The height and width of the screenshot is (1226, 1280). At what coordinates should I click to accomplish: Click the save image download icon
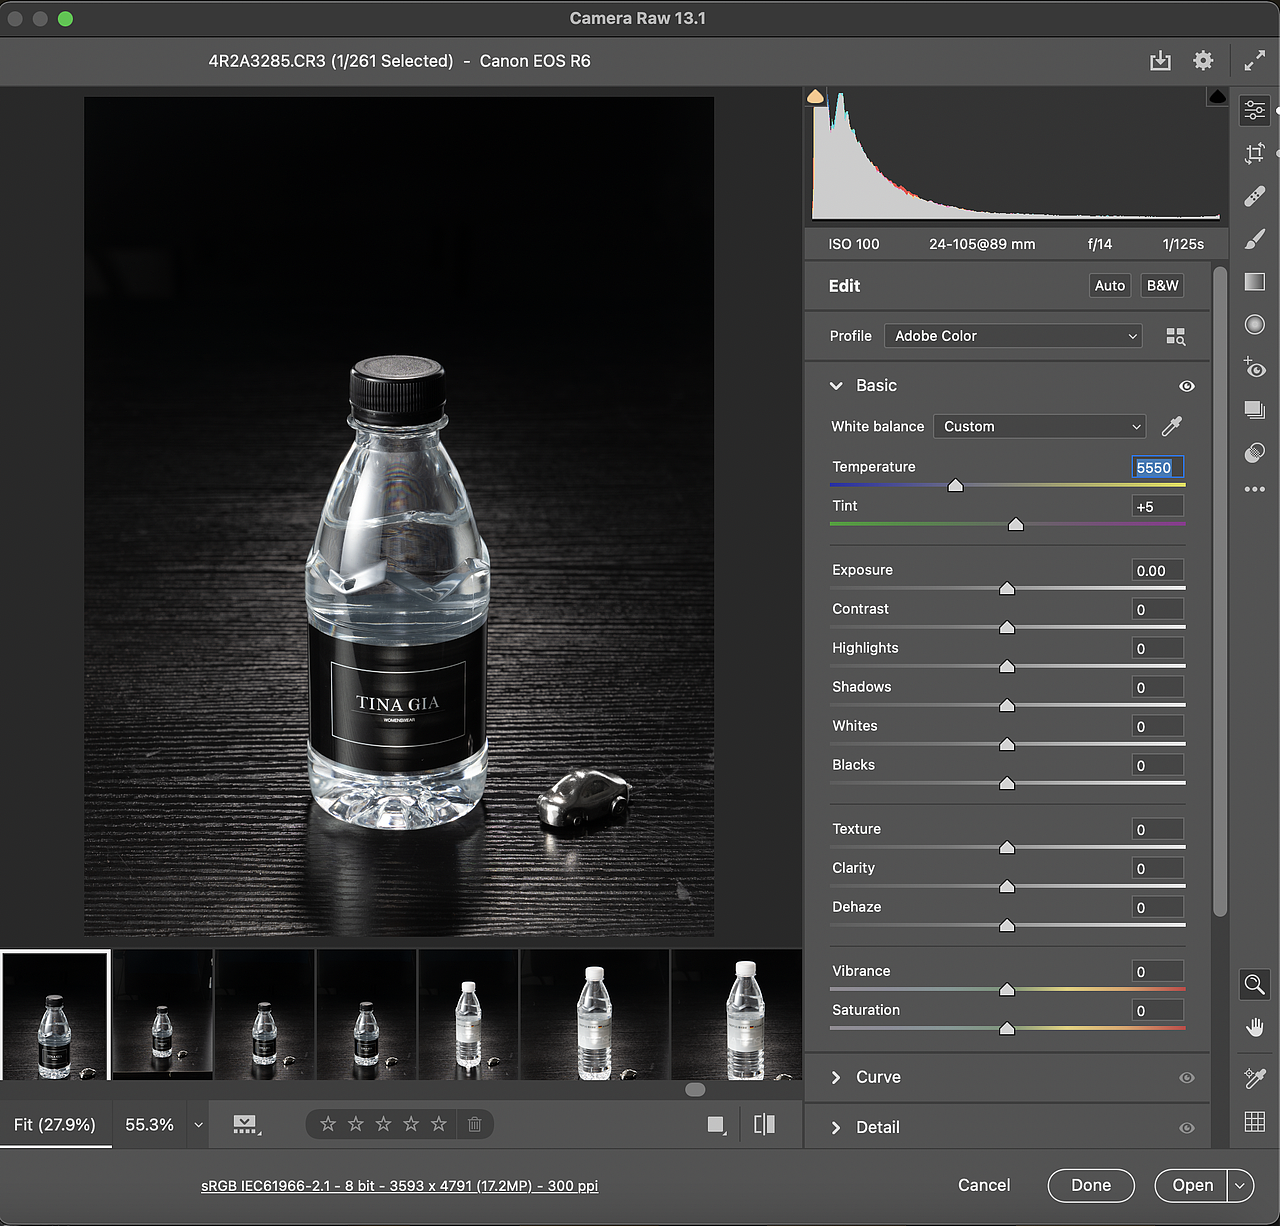[x=1160, y=61]
